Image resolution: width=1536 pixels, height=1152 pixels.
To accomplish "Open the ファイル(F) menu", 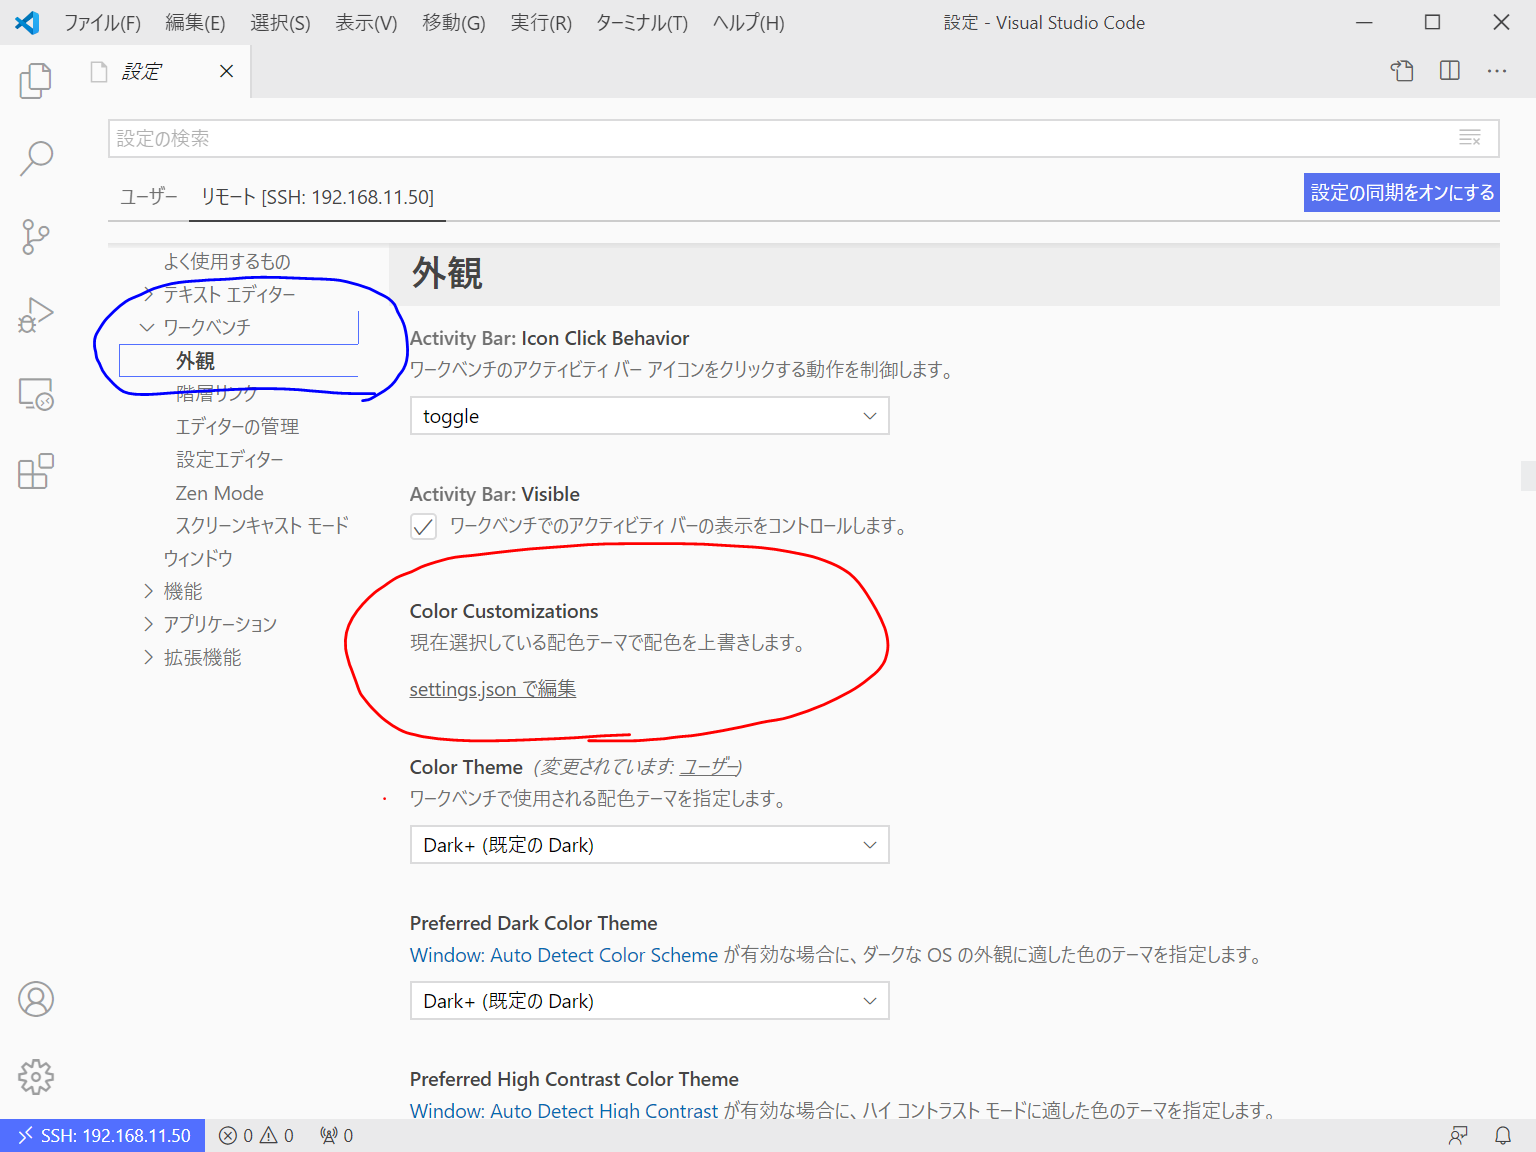I will click(x=102, y=22).
